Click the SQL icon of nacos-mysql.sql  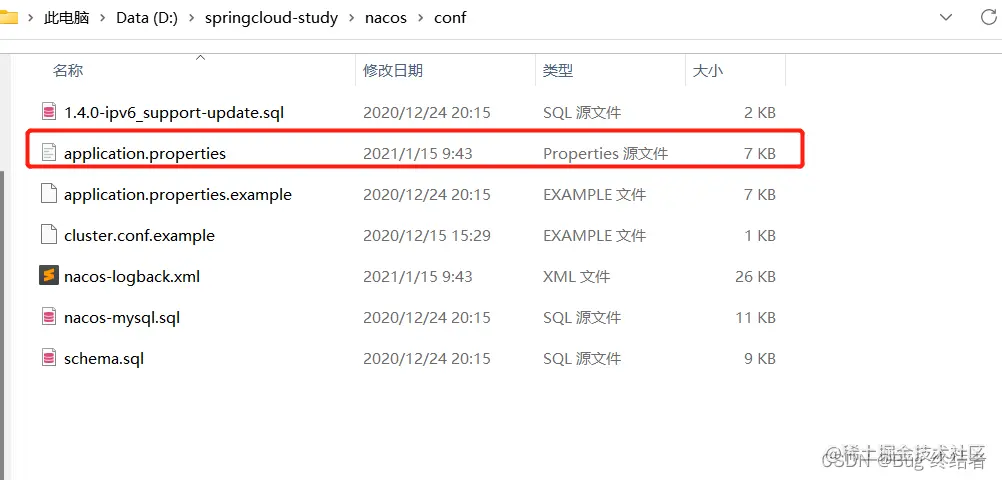click(x=49, y=317)
